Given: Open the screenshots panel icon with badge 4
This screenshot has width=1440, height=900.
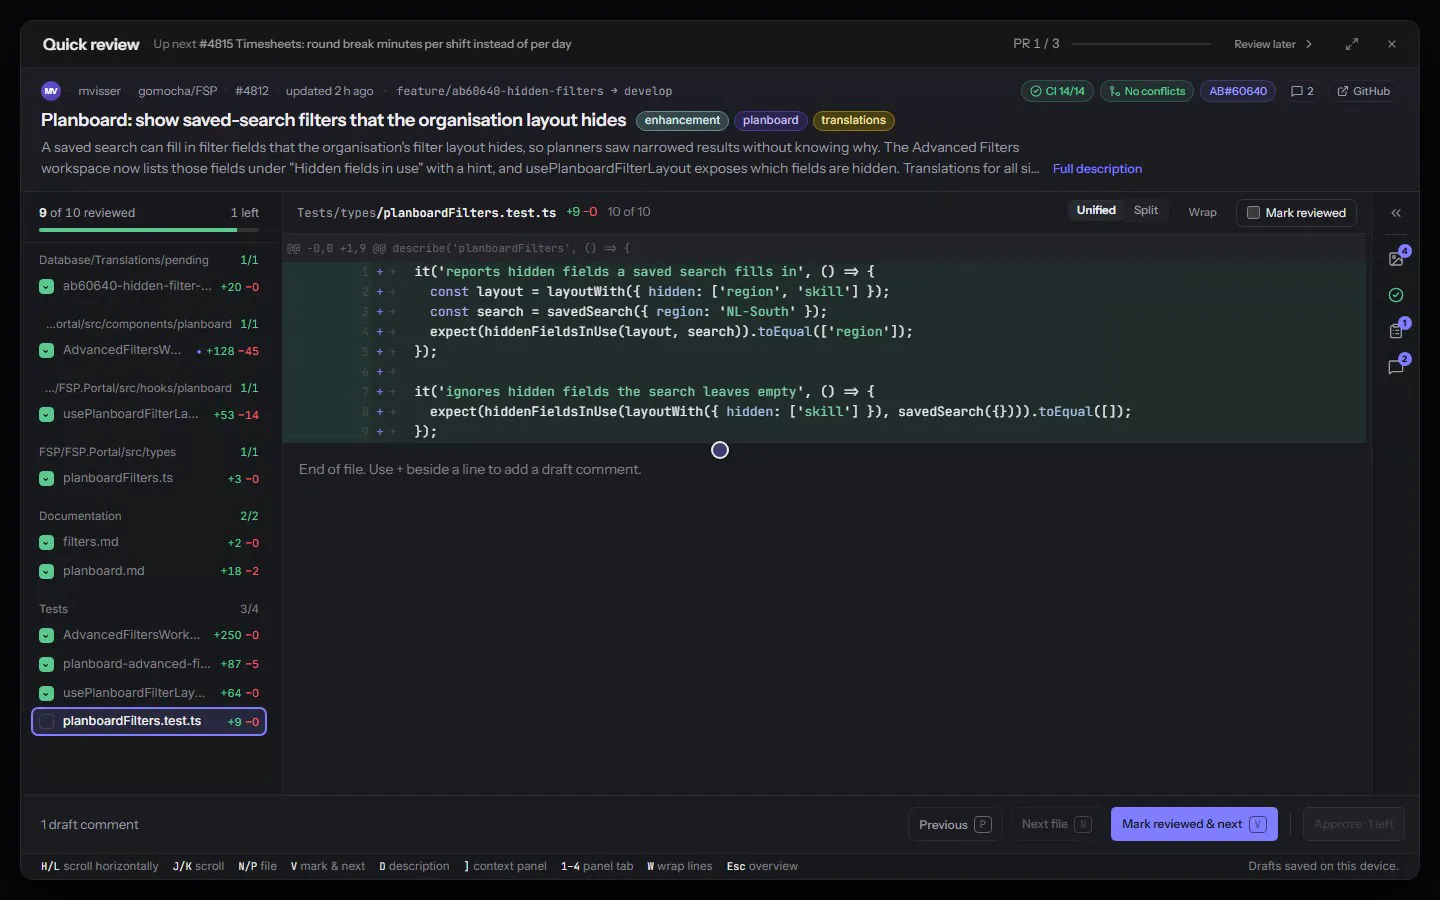Looking at the screenshot, I should (x=1397, y=258).
